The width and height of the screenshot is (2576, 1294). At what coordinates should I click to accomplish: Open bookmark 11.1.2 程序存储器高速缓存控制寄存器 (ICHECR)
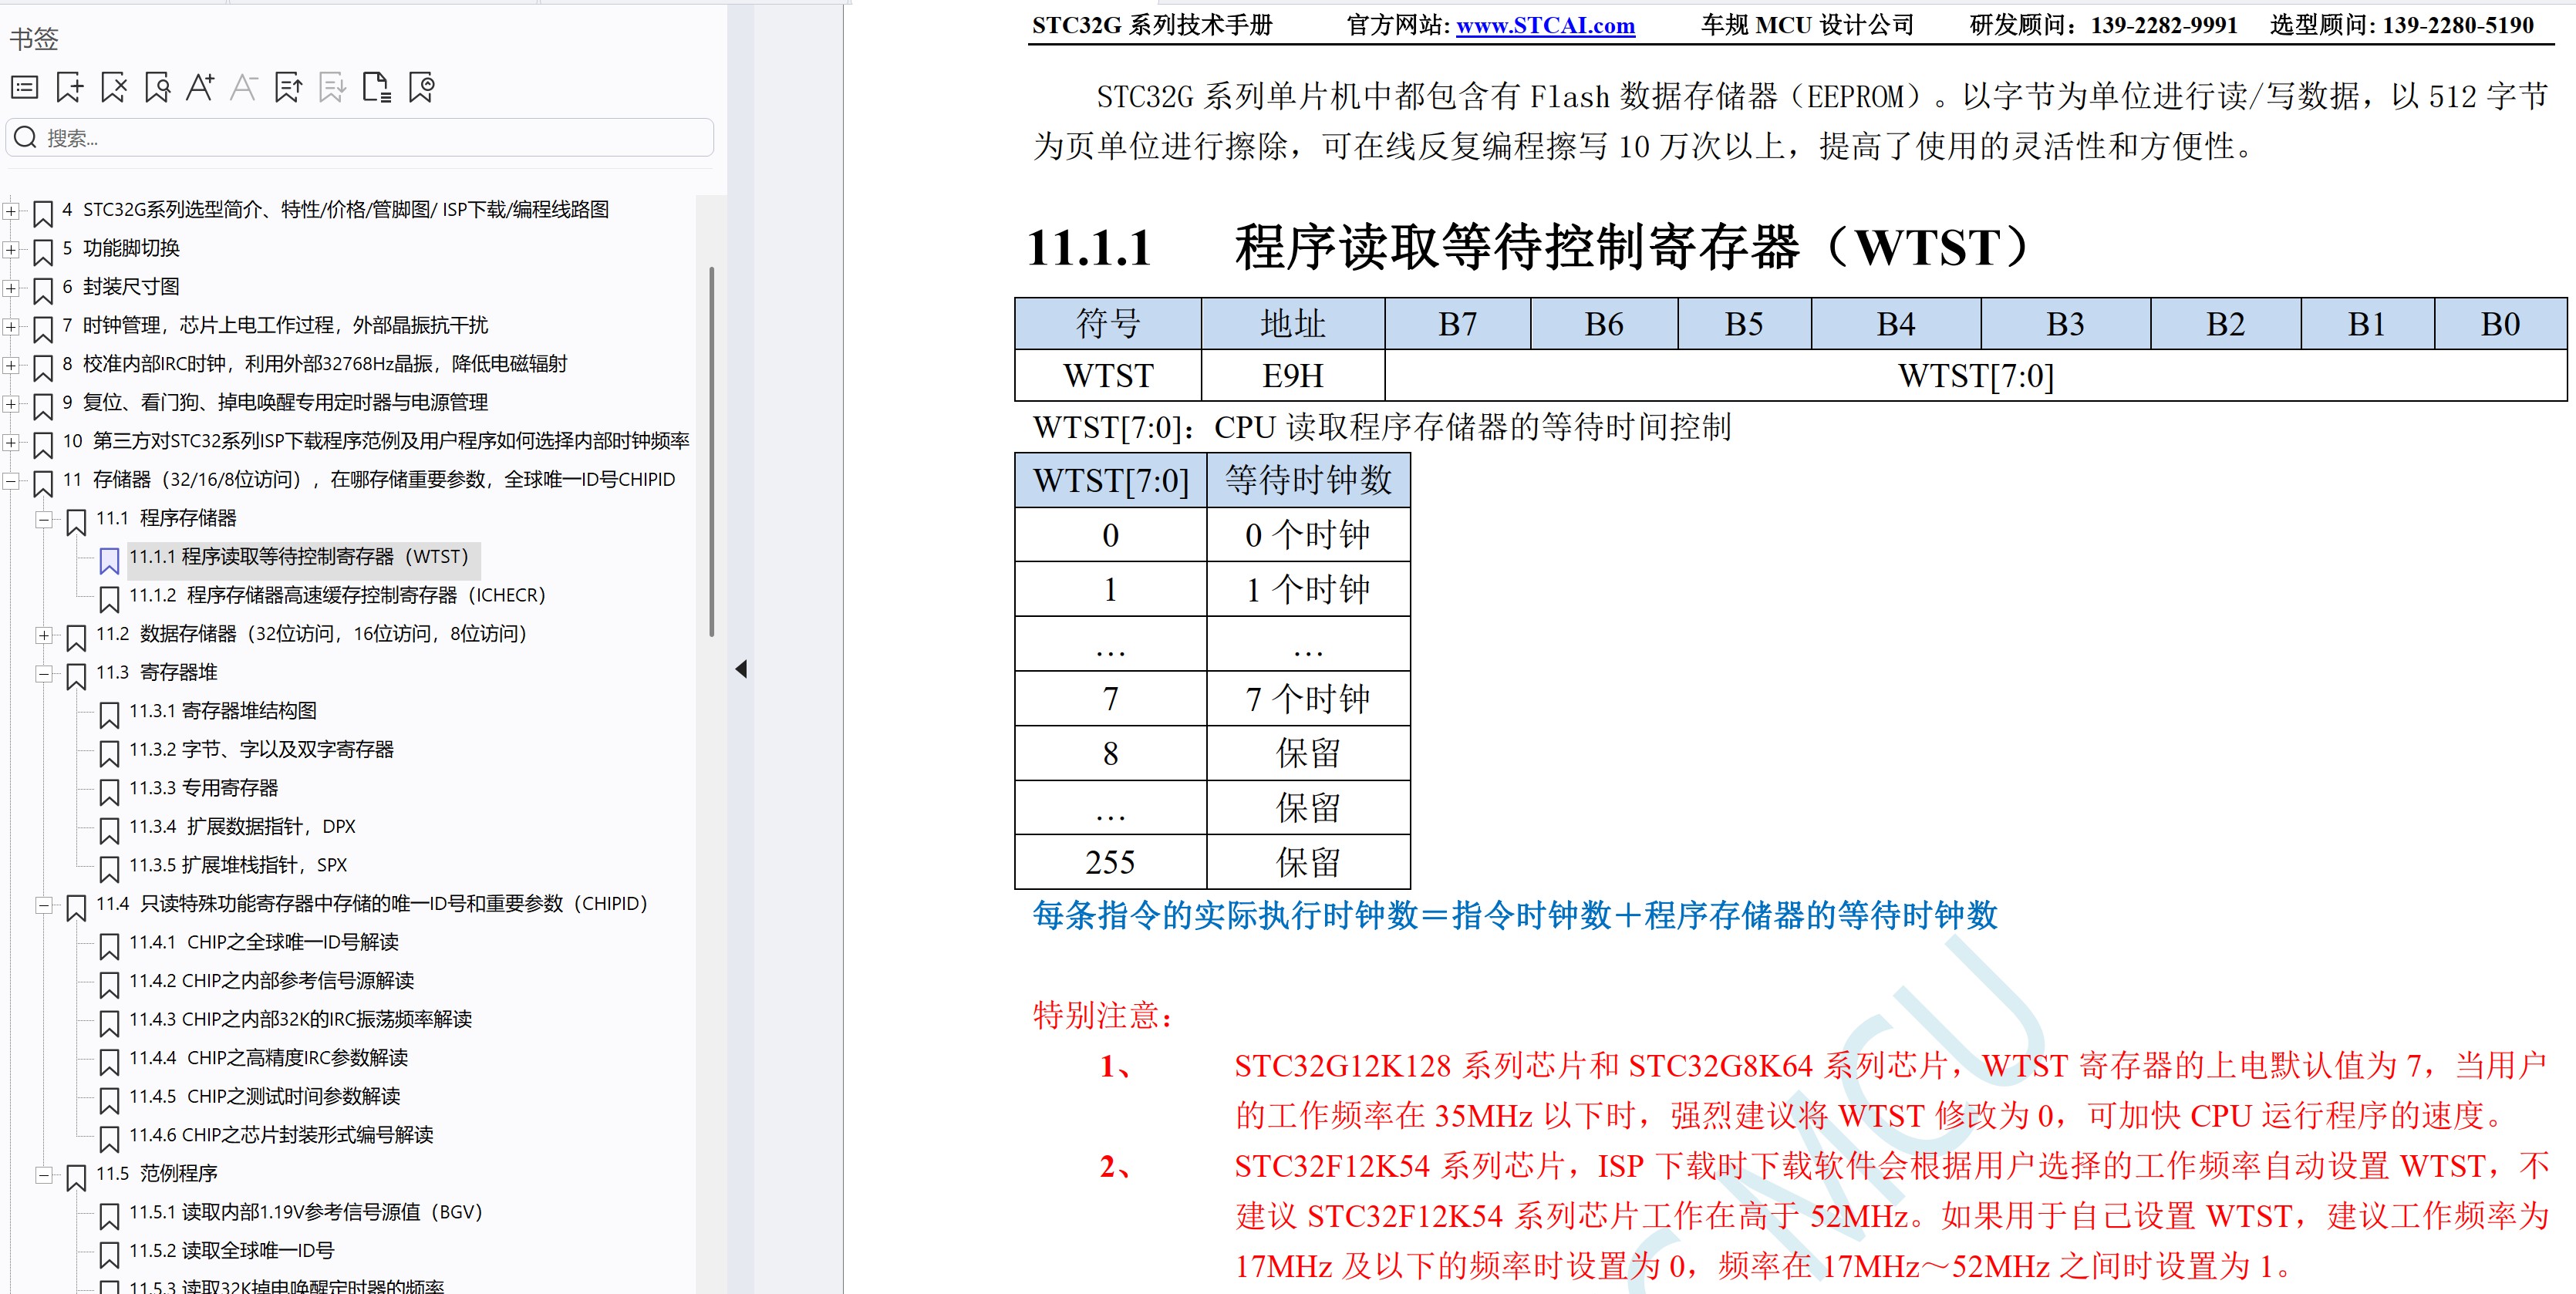(338, 596)
